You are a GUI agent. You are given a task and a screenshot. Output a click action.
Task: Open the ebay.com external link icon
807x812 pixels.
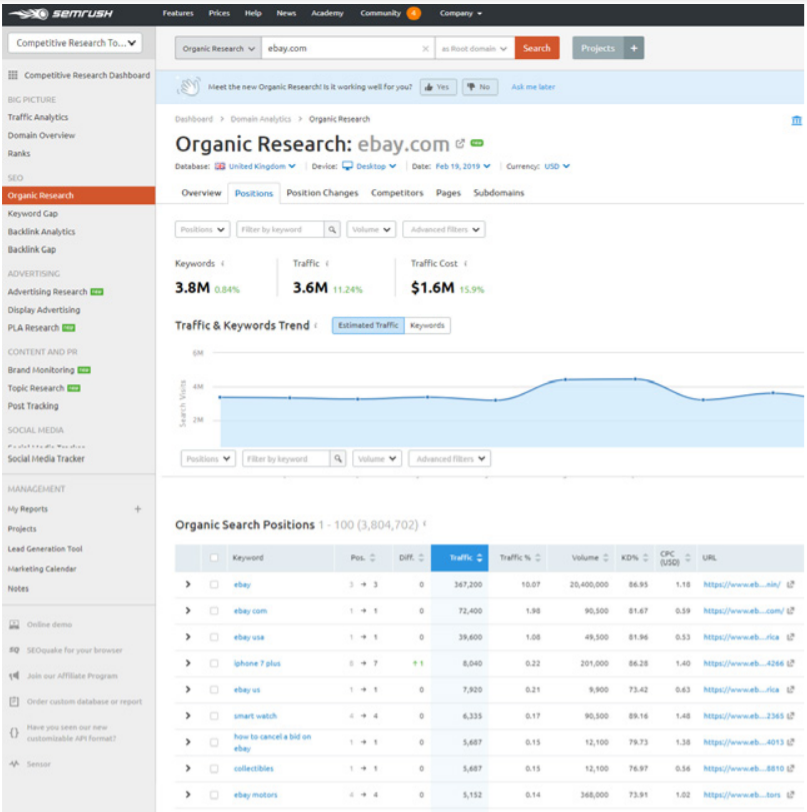460,143
